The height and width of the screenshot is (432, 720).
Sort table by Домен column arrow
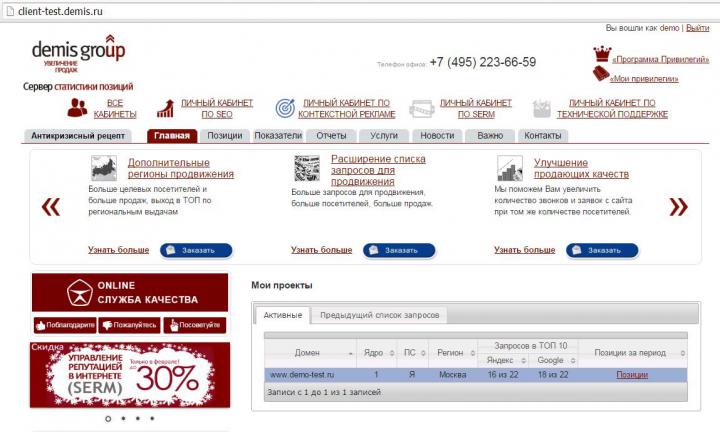click(350, 353)
